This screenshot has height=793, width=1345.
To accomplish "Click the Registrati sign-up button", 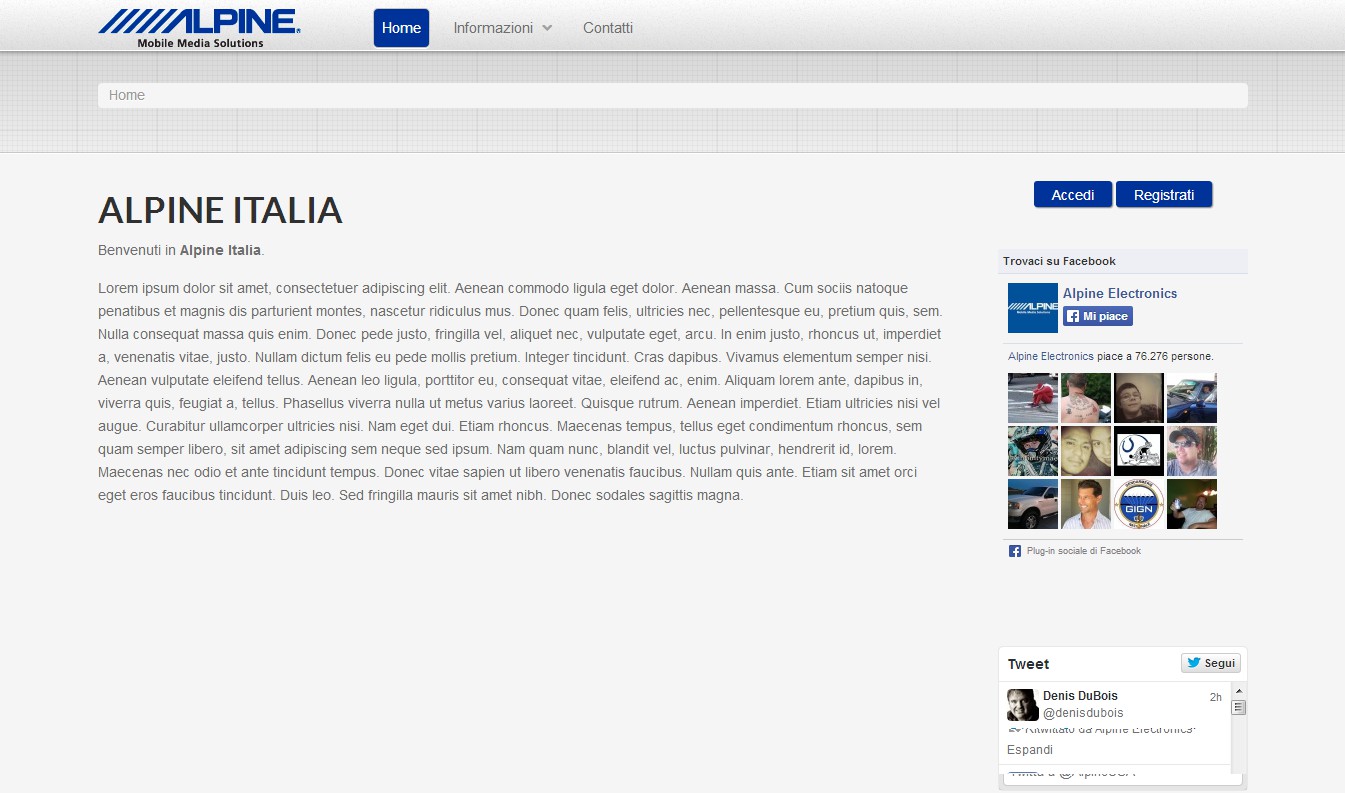I will (x=1164, y=195).
